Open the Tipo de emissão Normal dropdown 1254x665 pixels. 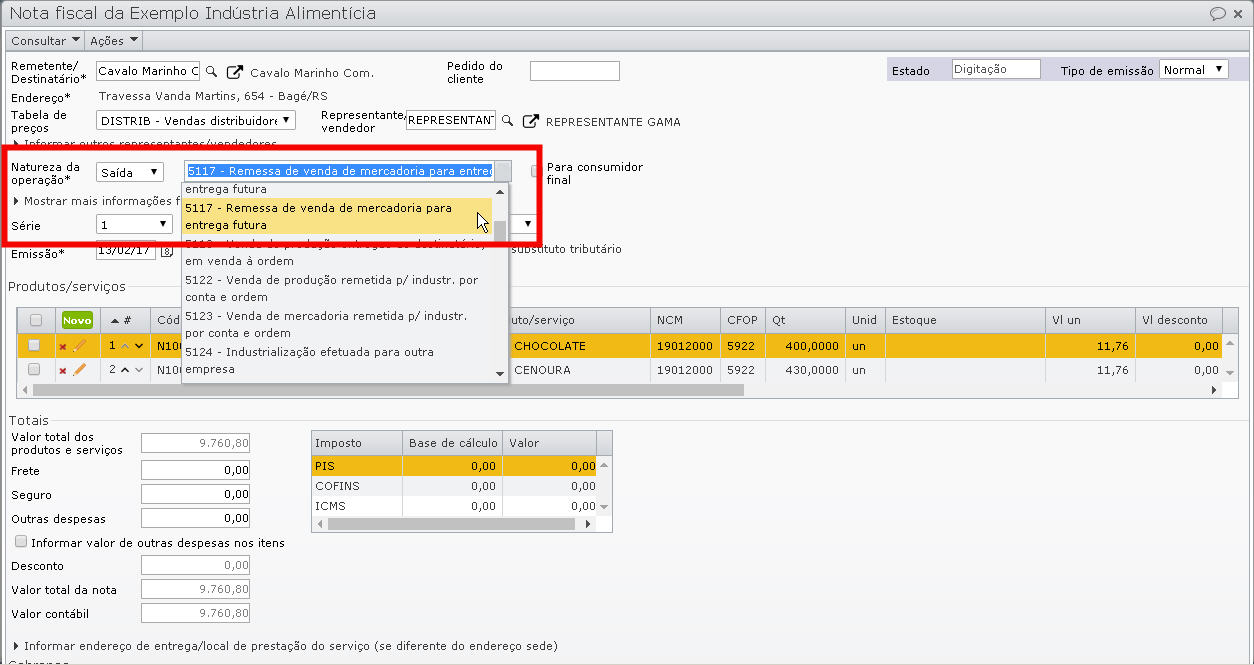tap(1194, 70)
